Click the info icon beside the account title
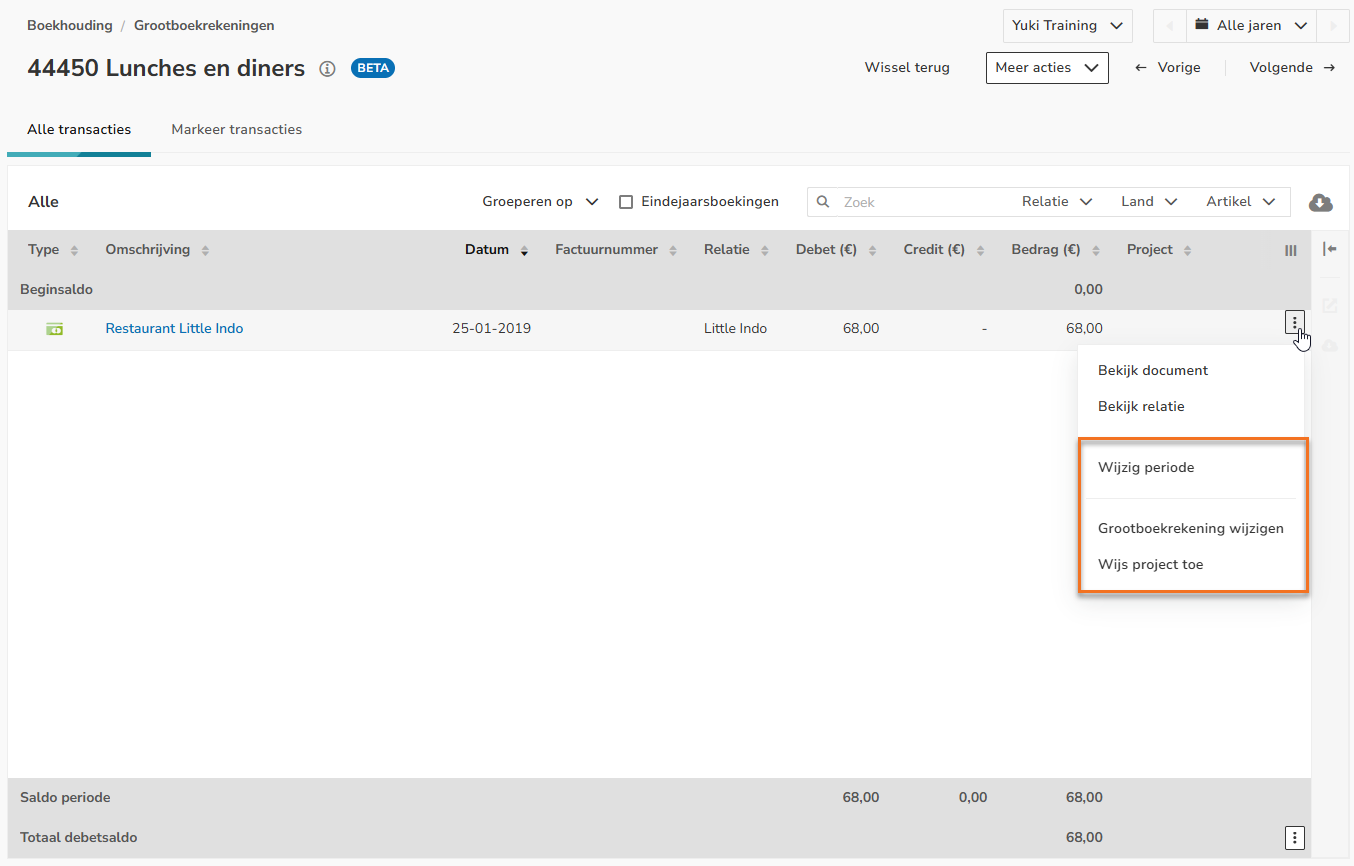Viewport: 1354px width, 866px height. (327, 69)
